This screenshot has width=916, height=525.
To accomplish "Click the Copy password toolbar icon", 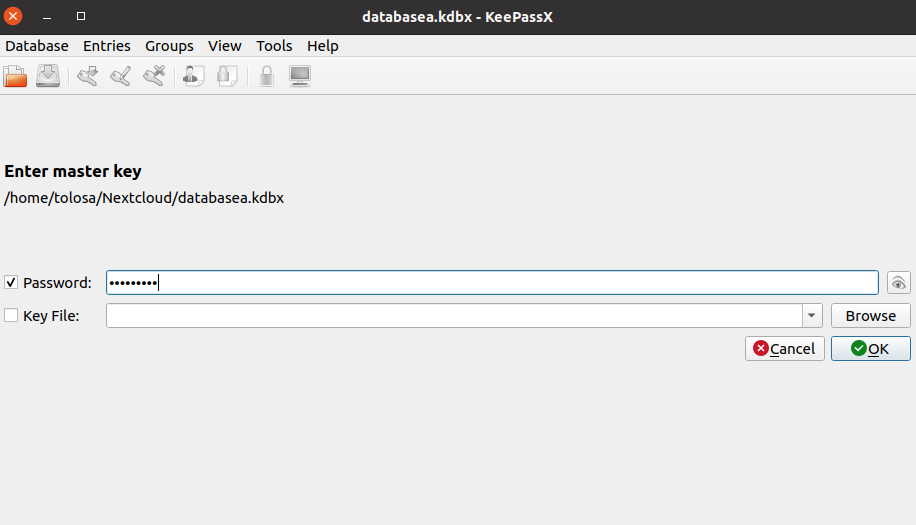I will (227, 76).
